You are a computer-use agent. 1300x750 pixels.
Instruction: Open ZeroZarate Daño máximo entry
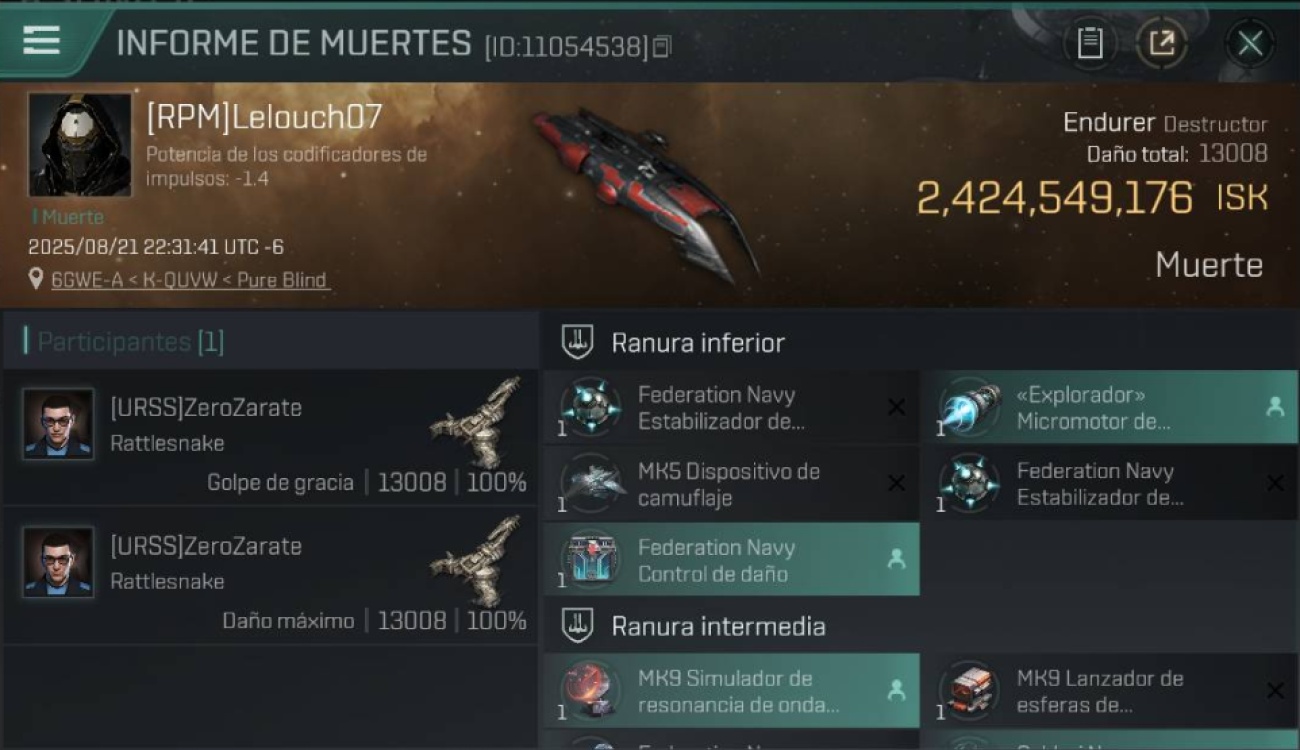pos(270,576)
